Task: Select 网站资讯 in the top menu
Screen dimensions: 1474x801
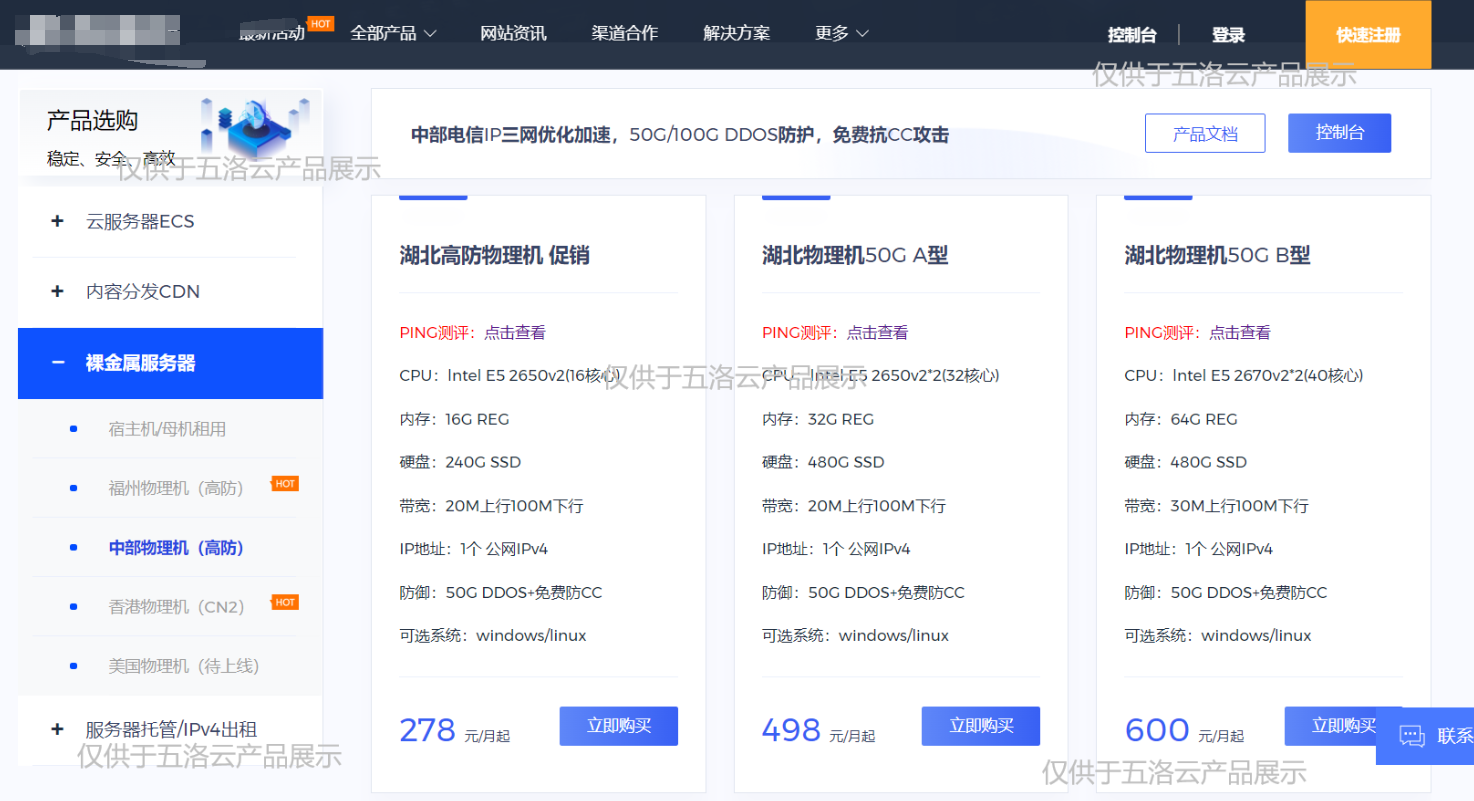Action: click(x=513, y=32)
